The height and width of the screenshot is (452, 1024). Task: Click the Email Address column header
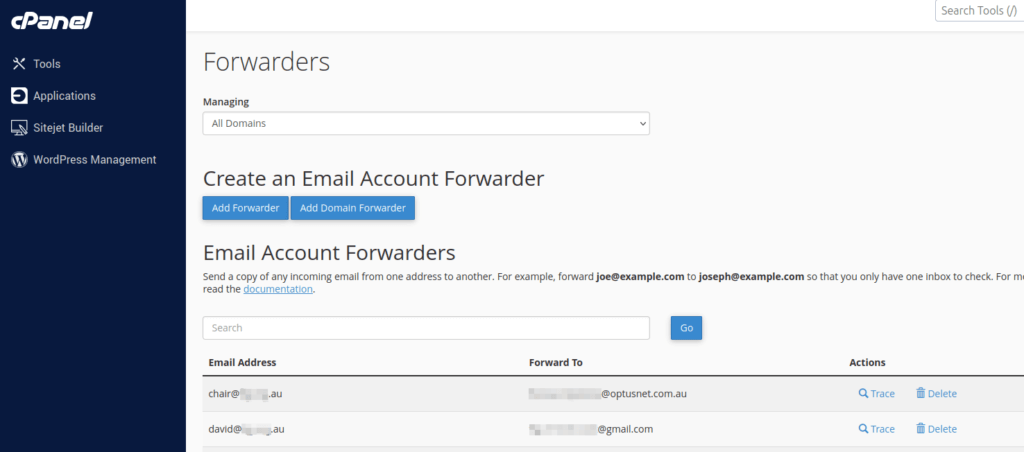[242, 362]
